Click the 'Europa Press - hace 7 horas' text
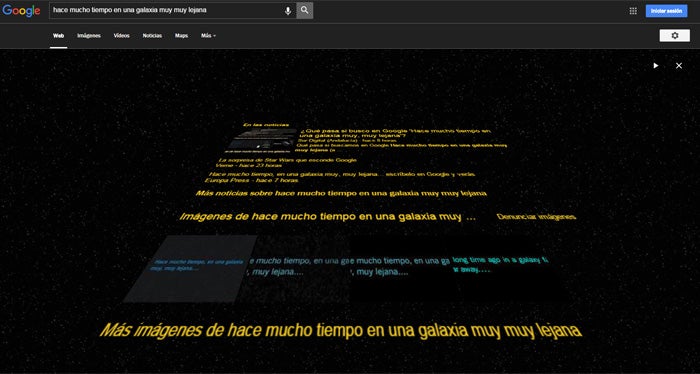Viewport: 700px width, 374px height. 251,180
